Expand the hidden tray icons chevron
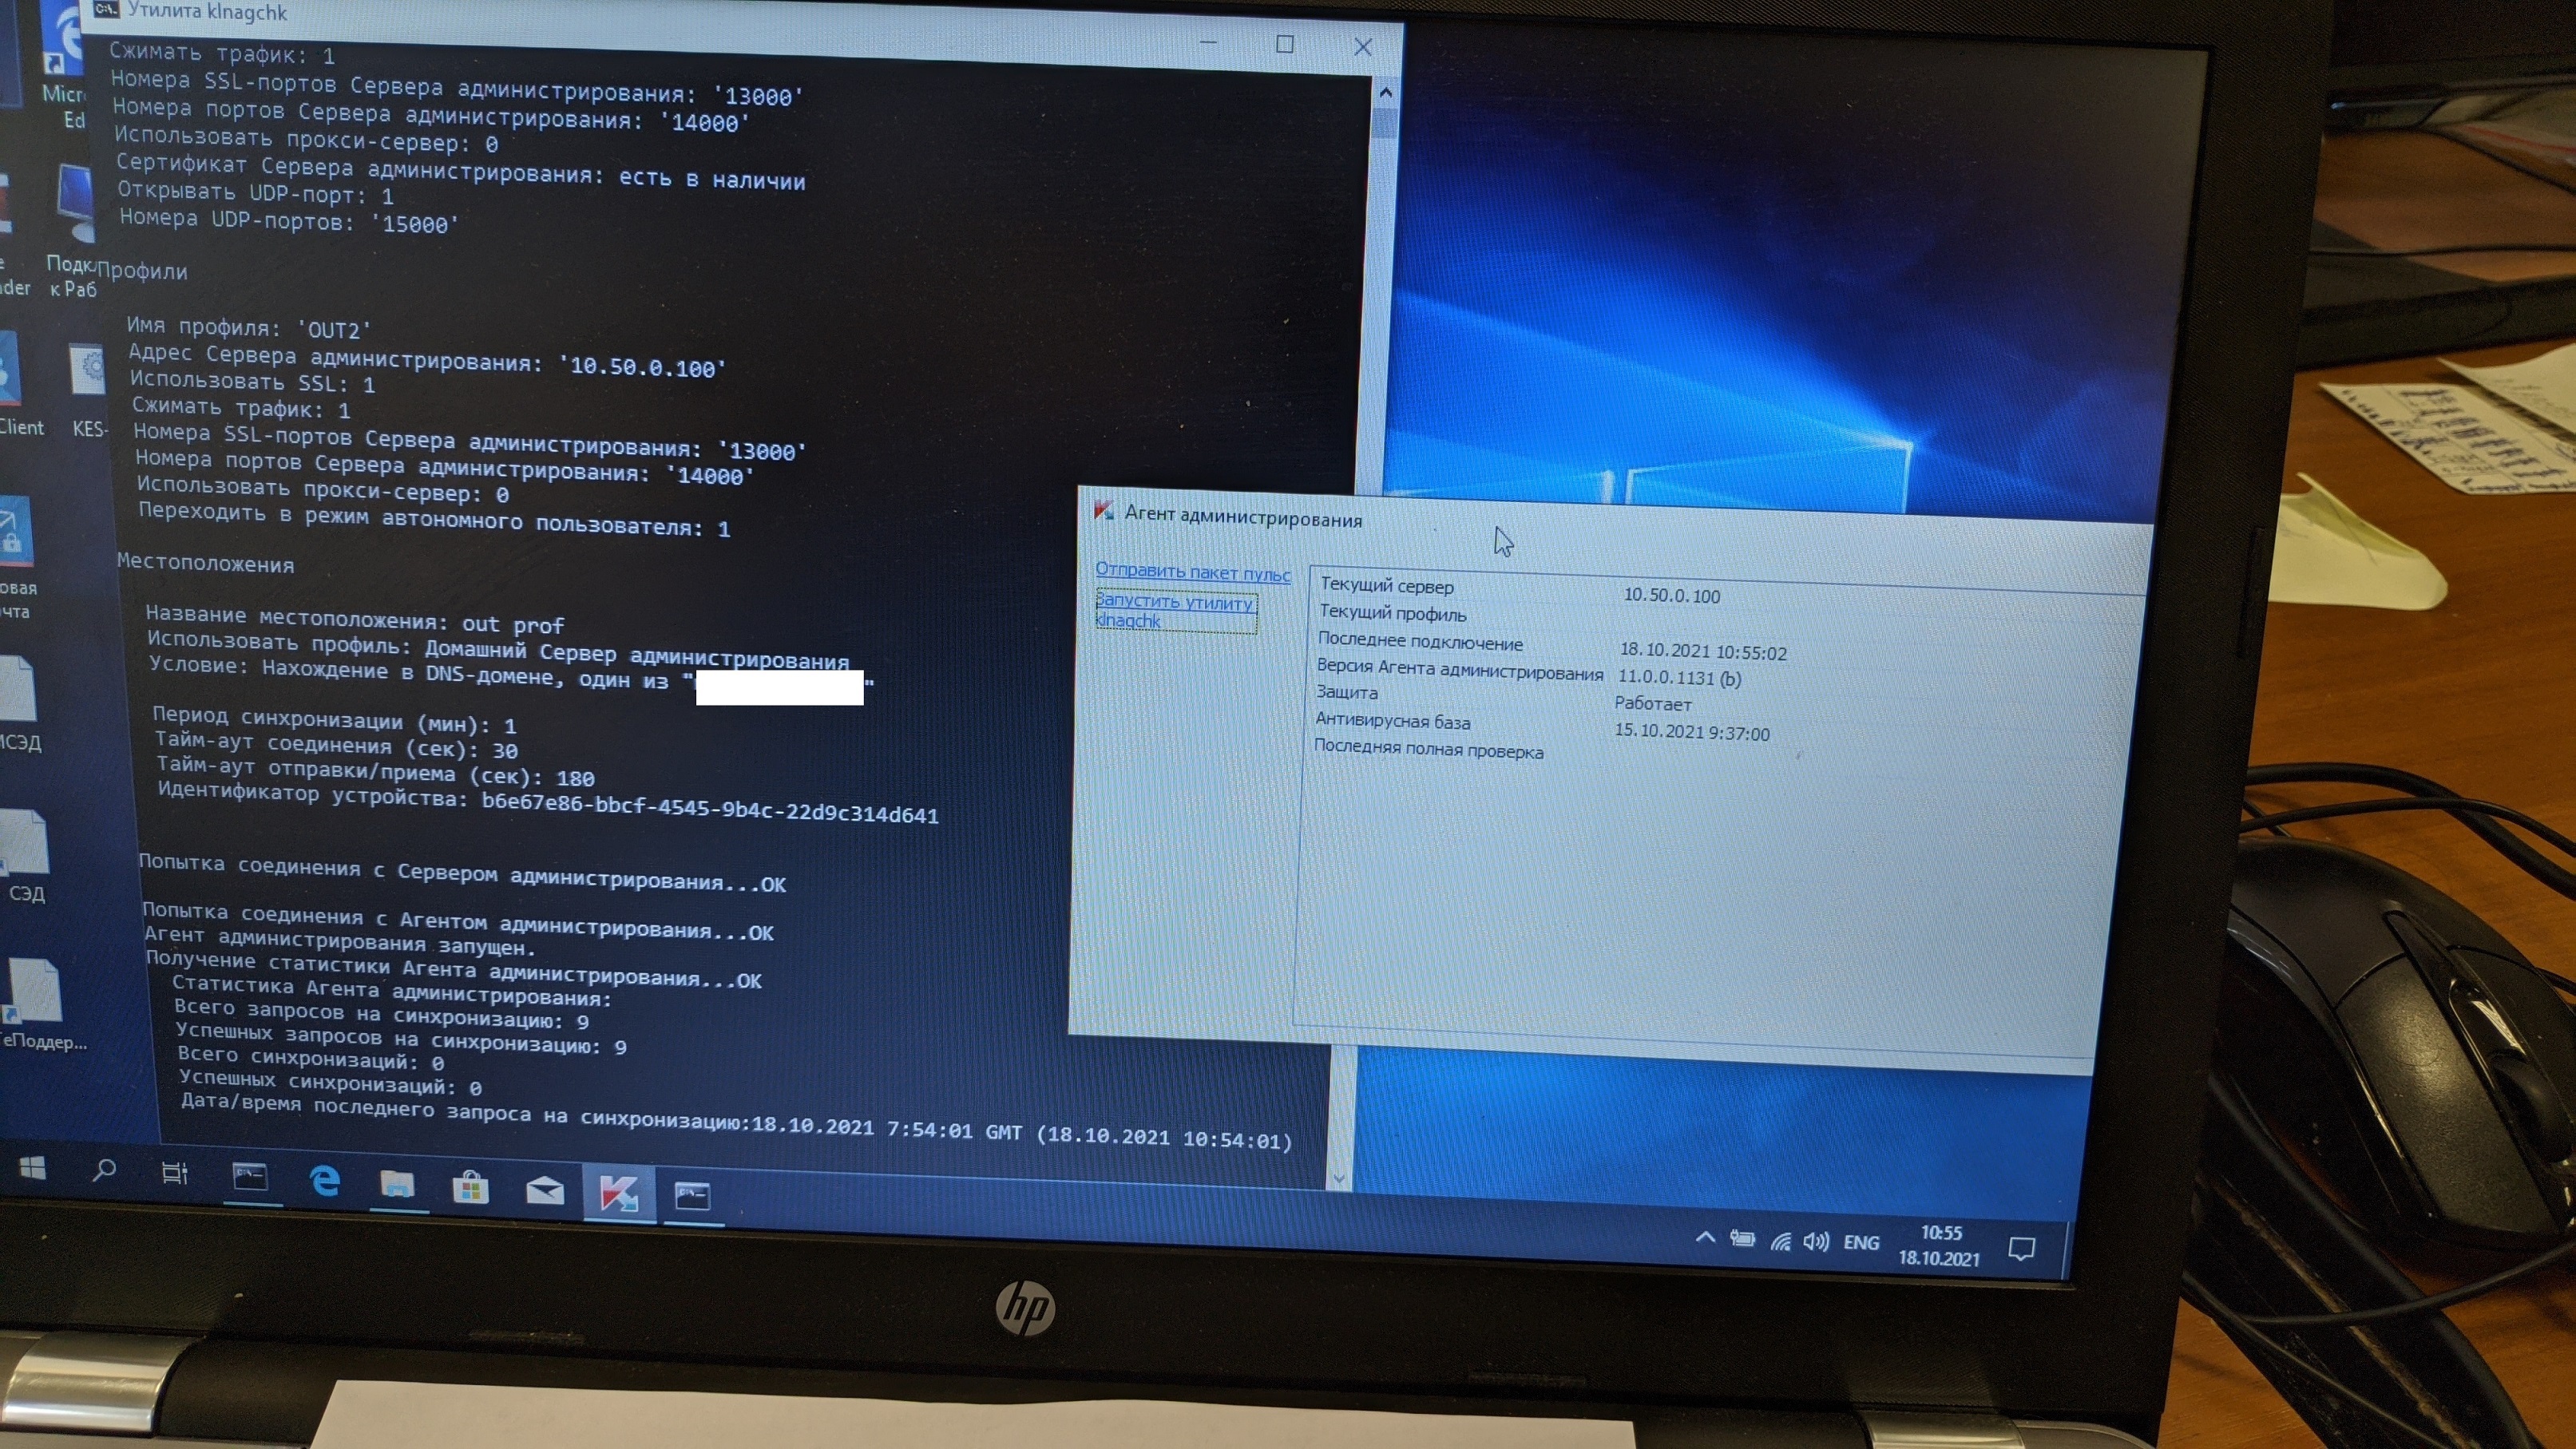The height and width of the screenshot is (1449, 2576). point(1706,1238)
